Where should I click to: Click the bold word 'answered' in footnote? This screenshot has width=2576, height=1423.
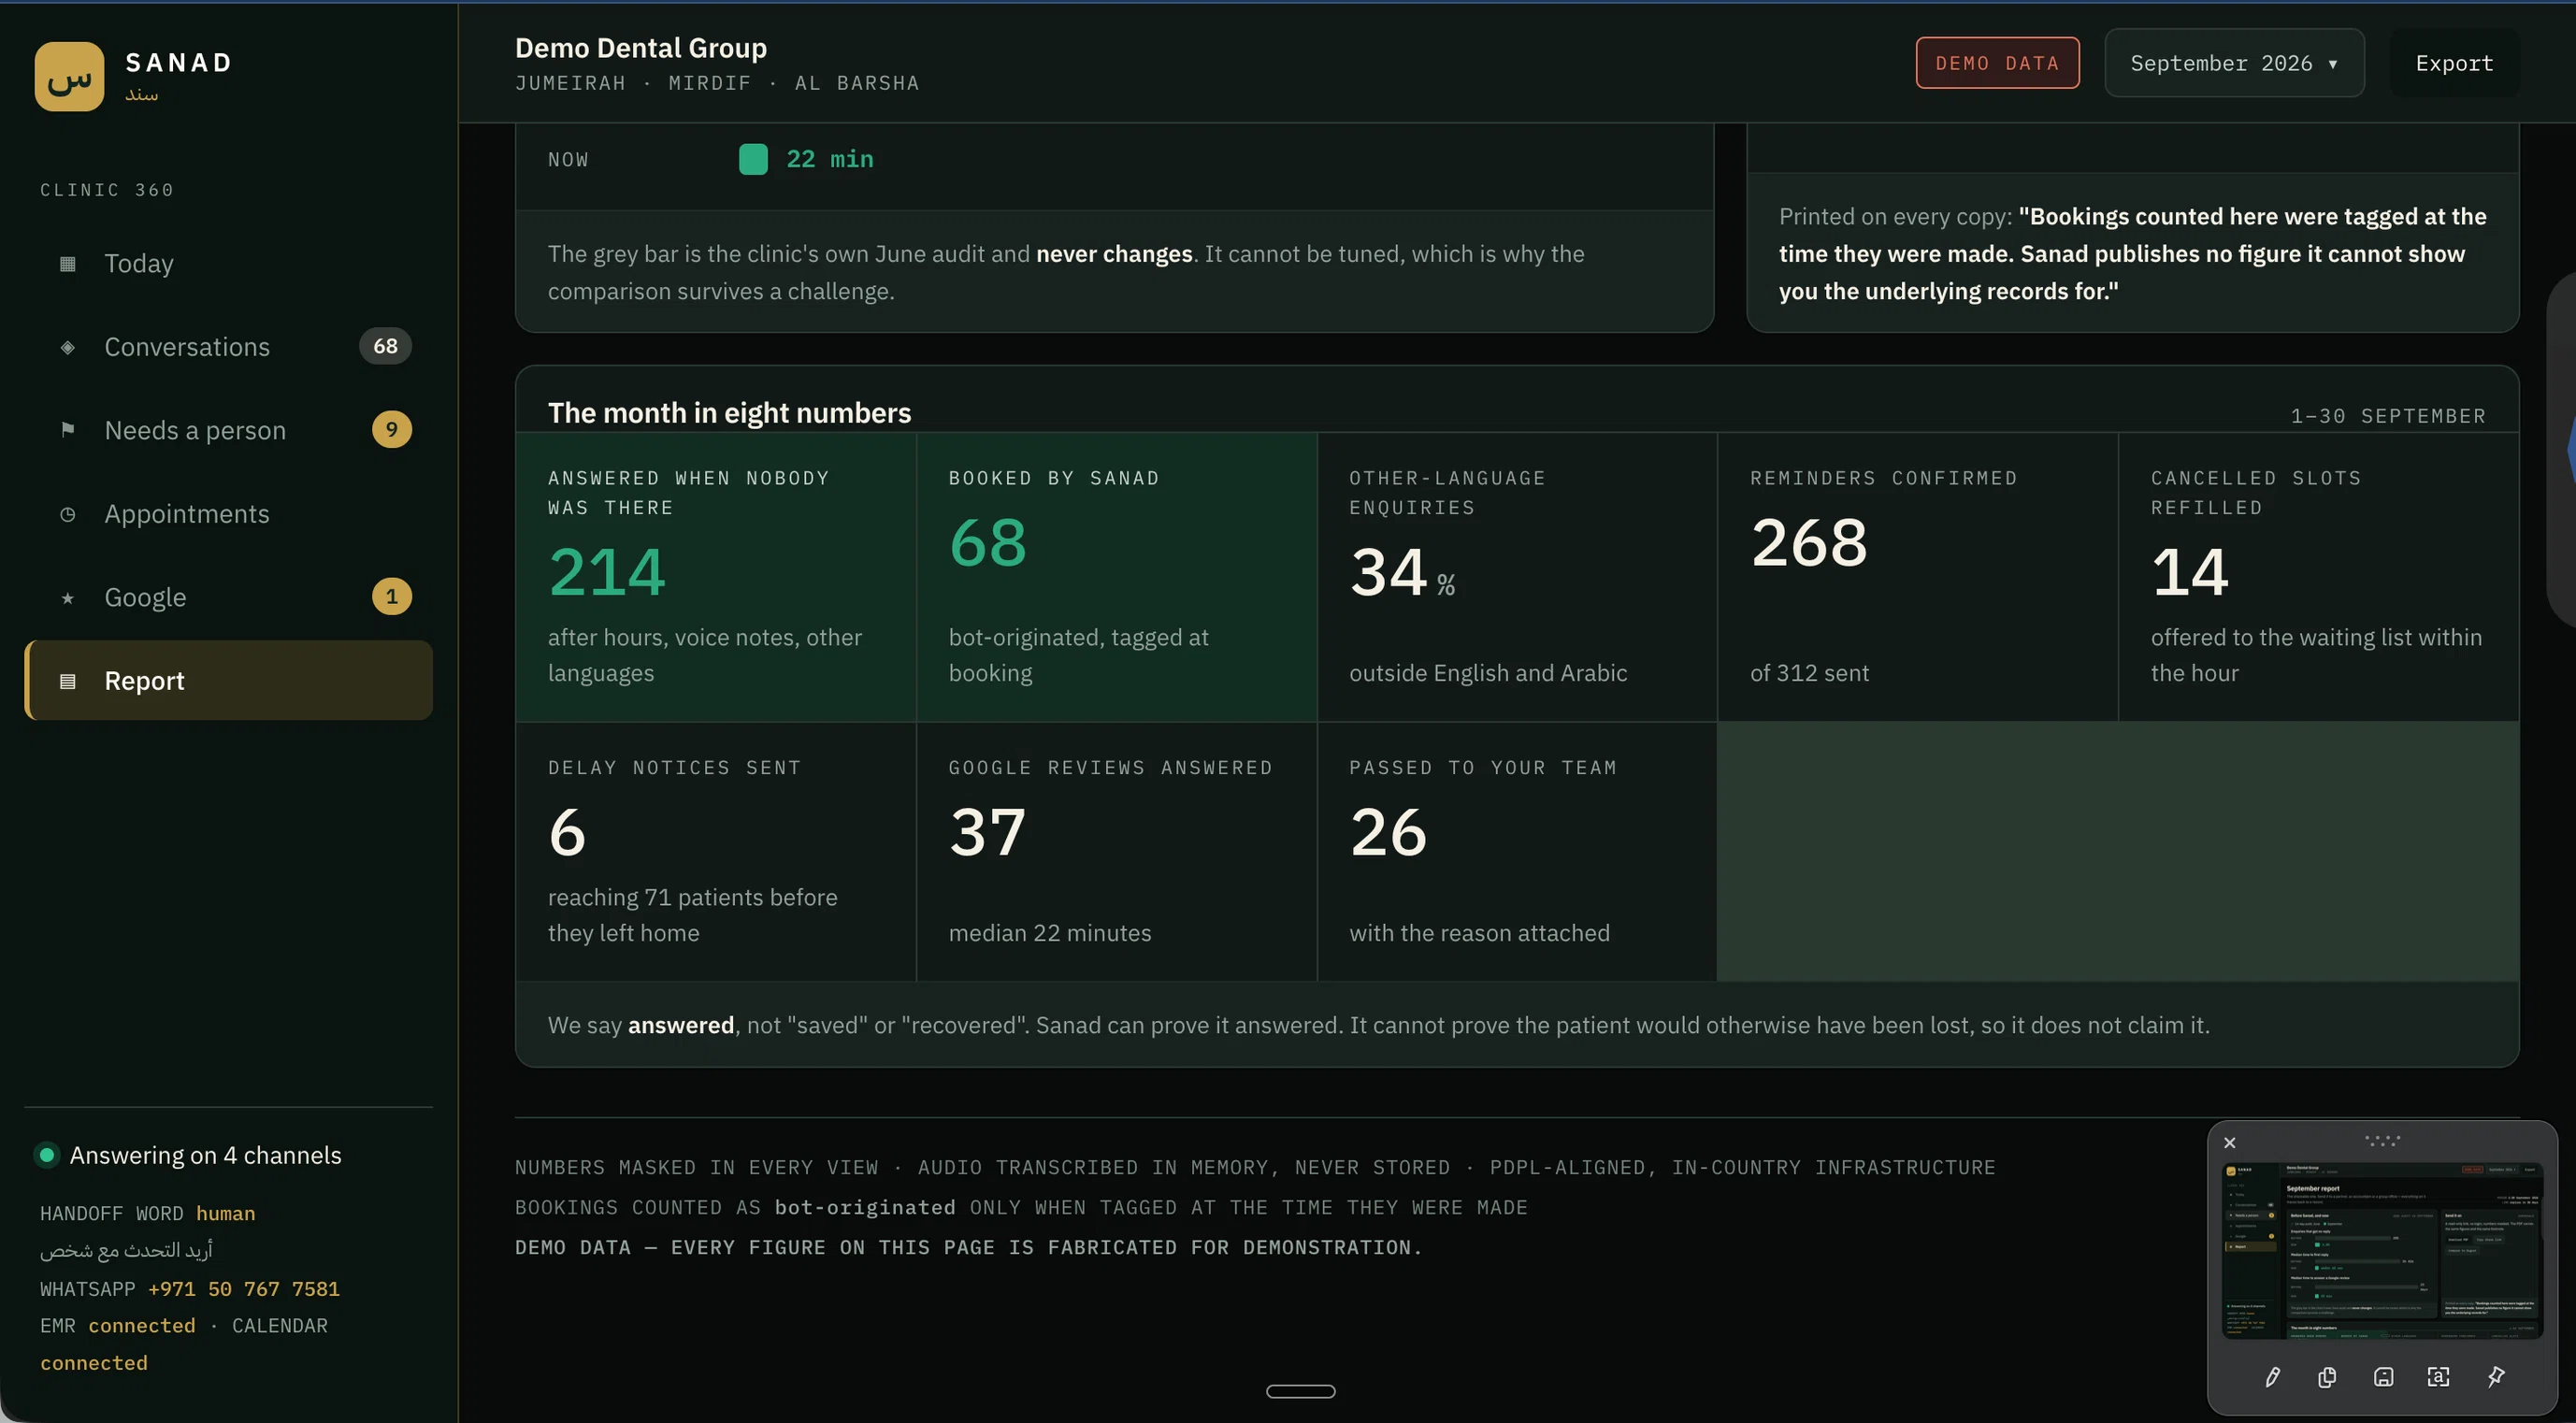[681, 1025]
